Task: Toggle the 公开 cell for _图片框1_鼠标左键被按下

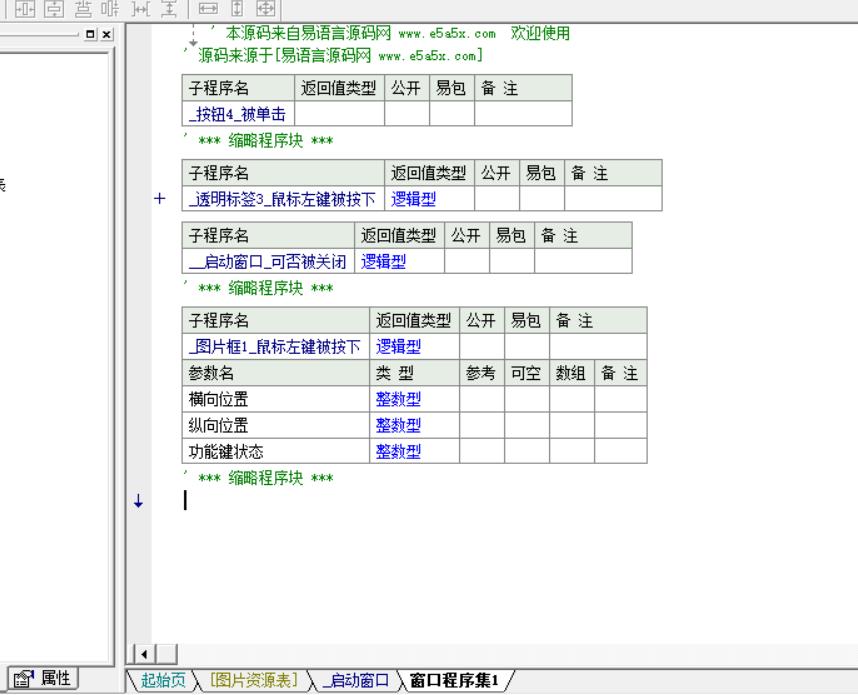Action: tap(482, 346)
